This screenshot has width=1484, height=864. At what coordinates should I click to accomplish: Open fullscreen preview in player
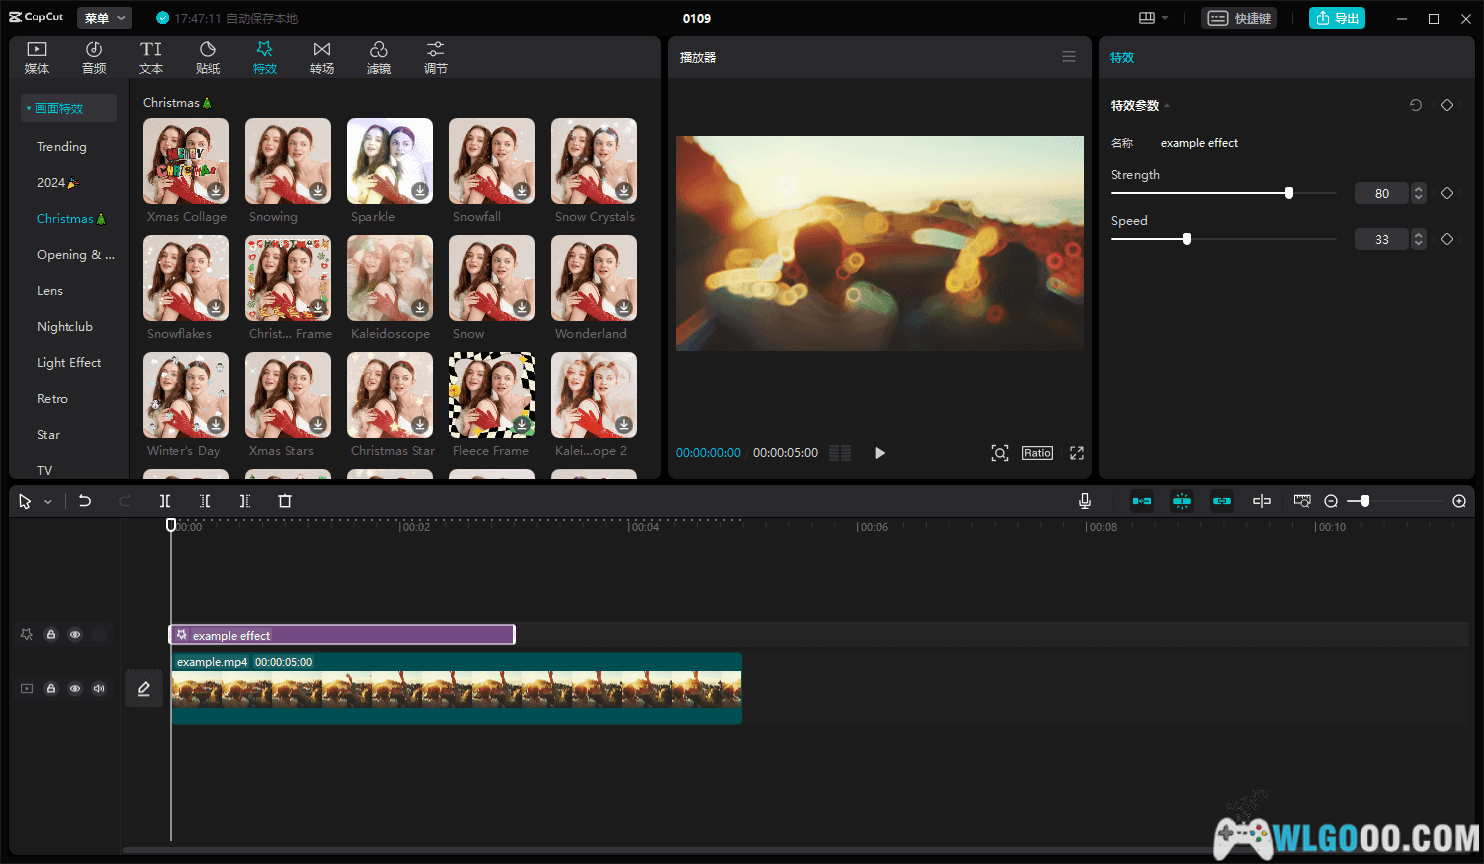[x=1077, y=453]
